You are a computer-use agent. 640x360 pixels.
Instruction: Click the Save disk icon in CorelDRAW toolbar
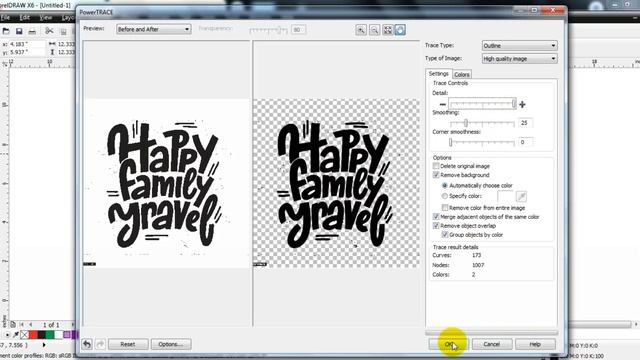tap(19, 31)
